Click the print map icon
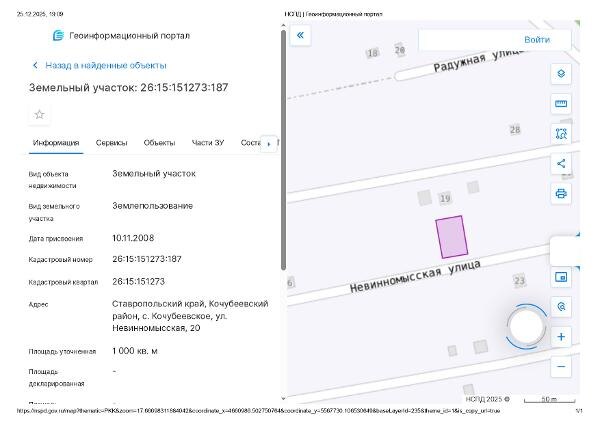 point(561,194)
